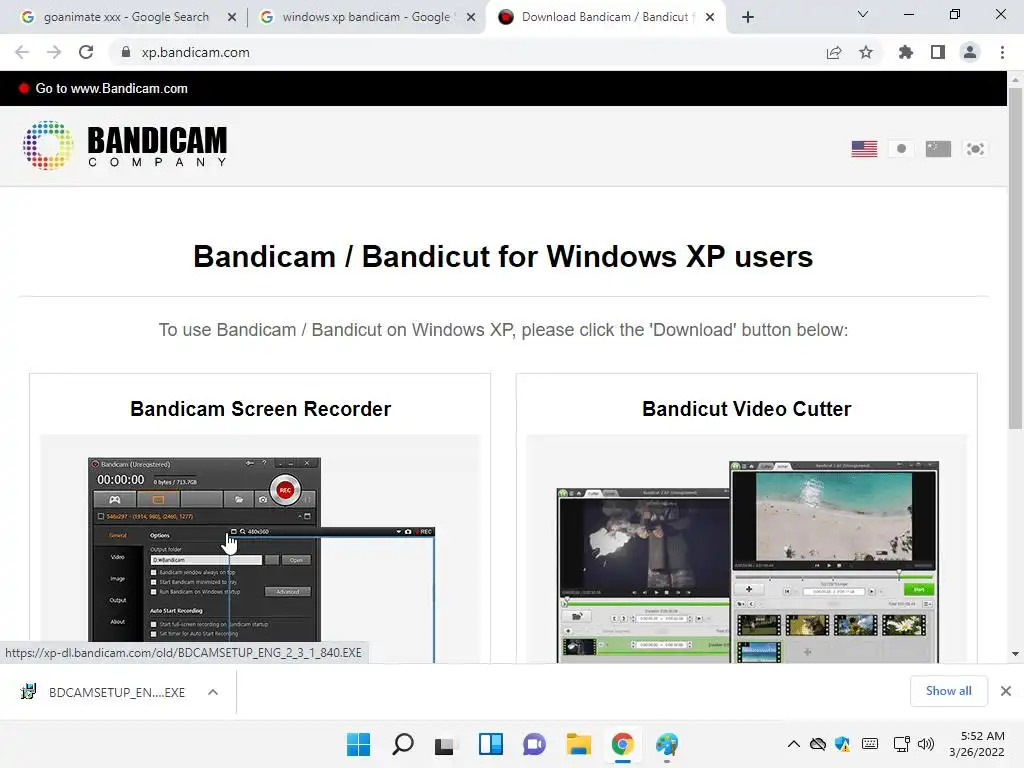Select the Korean flag language

(x=975, y=149)
